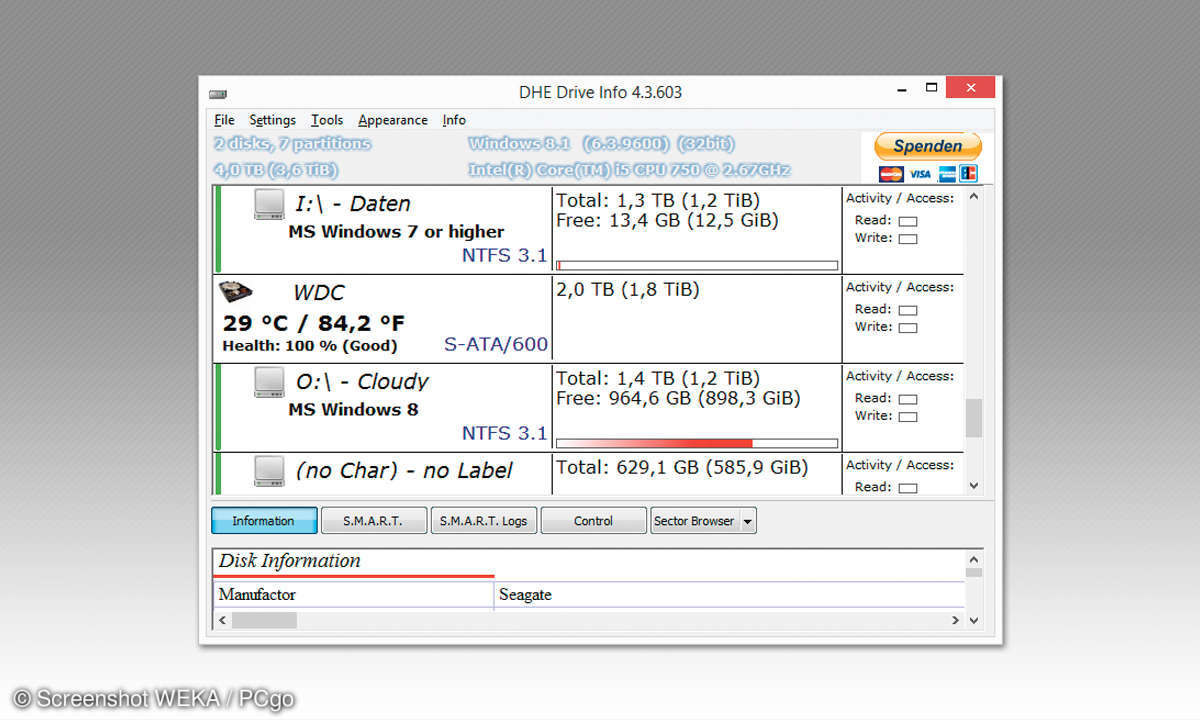This screenshot has width=1200, height=720.
Task: Click the drive list vertical scrollbar thumb
Action: point(974,418)
